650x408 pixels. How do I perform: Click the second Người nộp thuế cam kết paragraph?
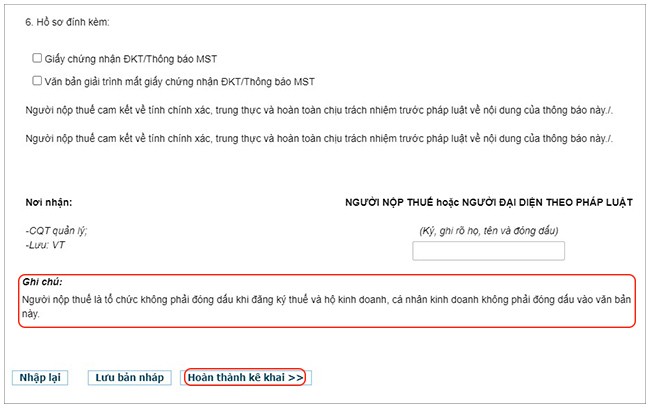pos(320,139)
